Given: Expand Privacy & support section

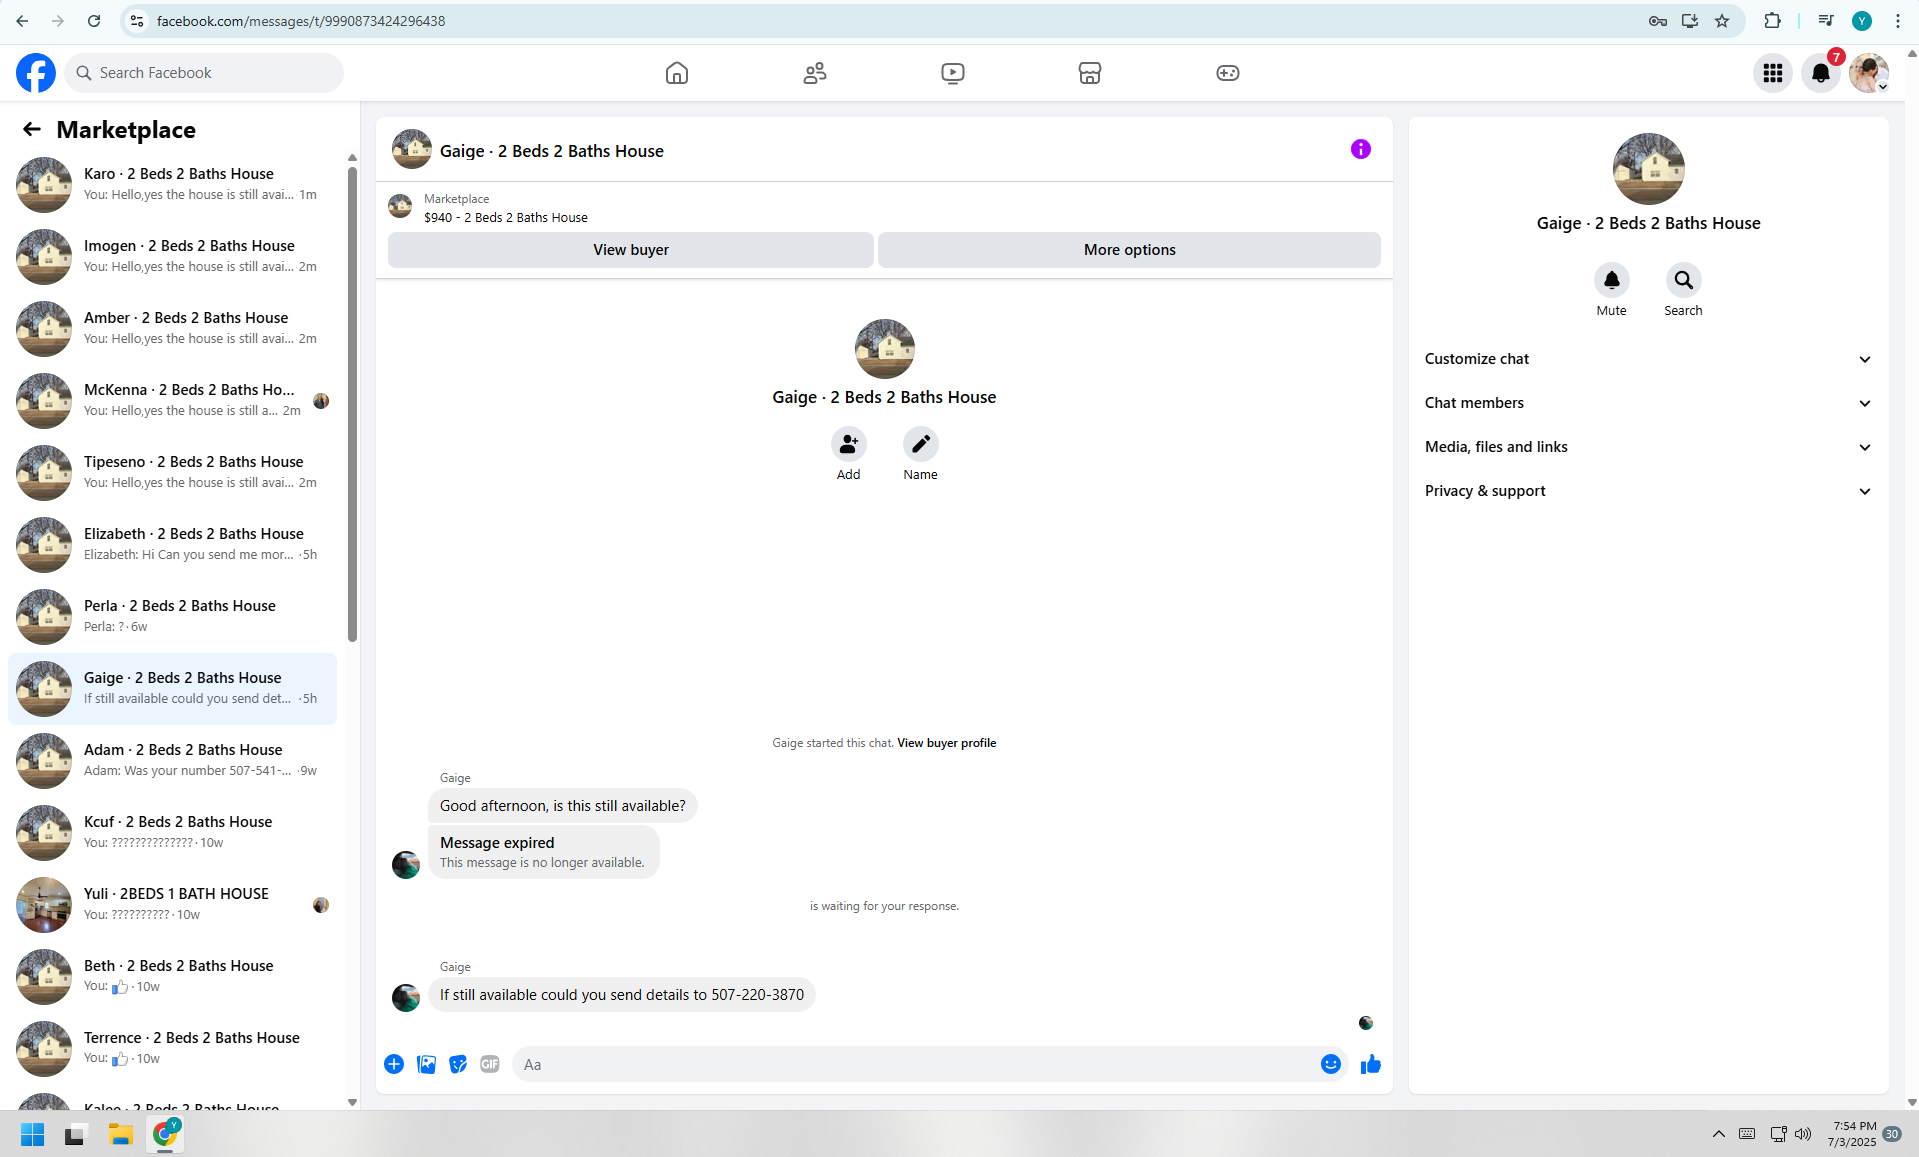Looking at the screenshot, I should [x=1648, y=491].
